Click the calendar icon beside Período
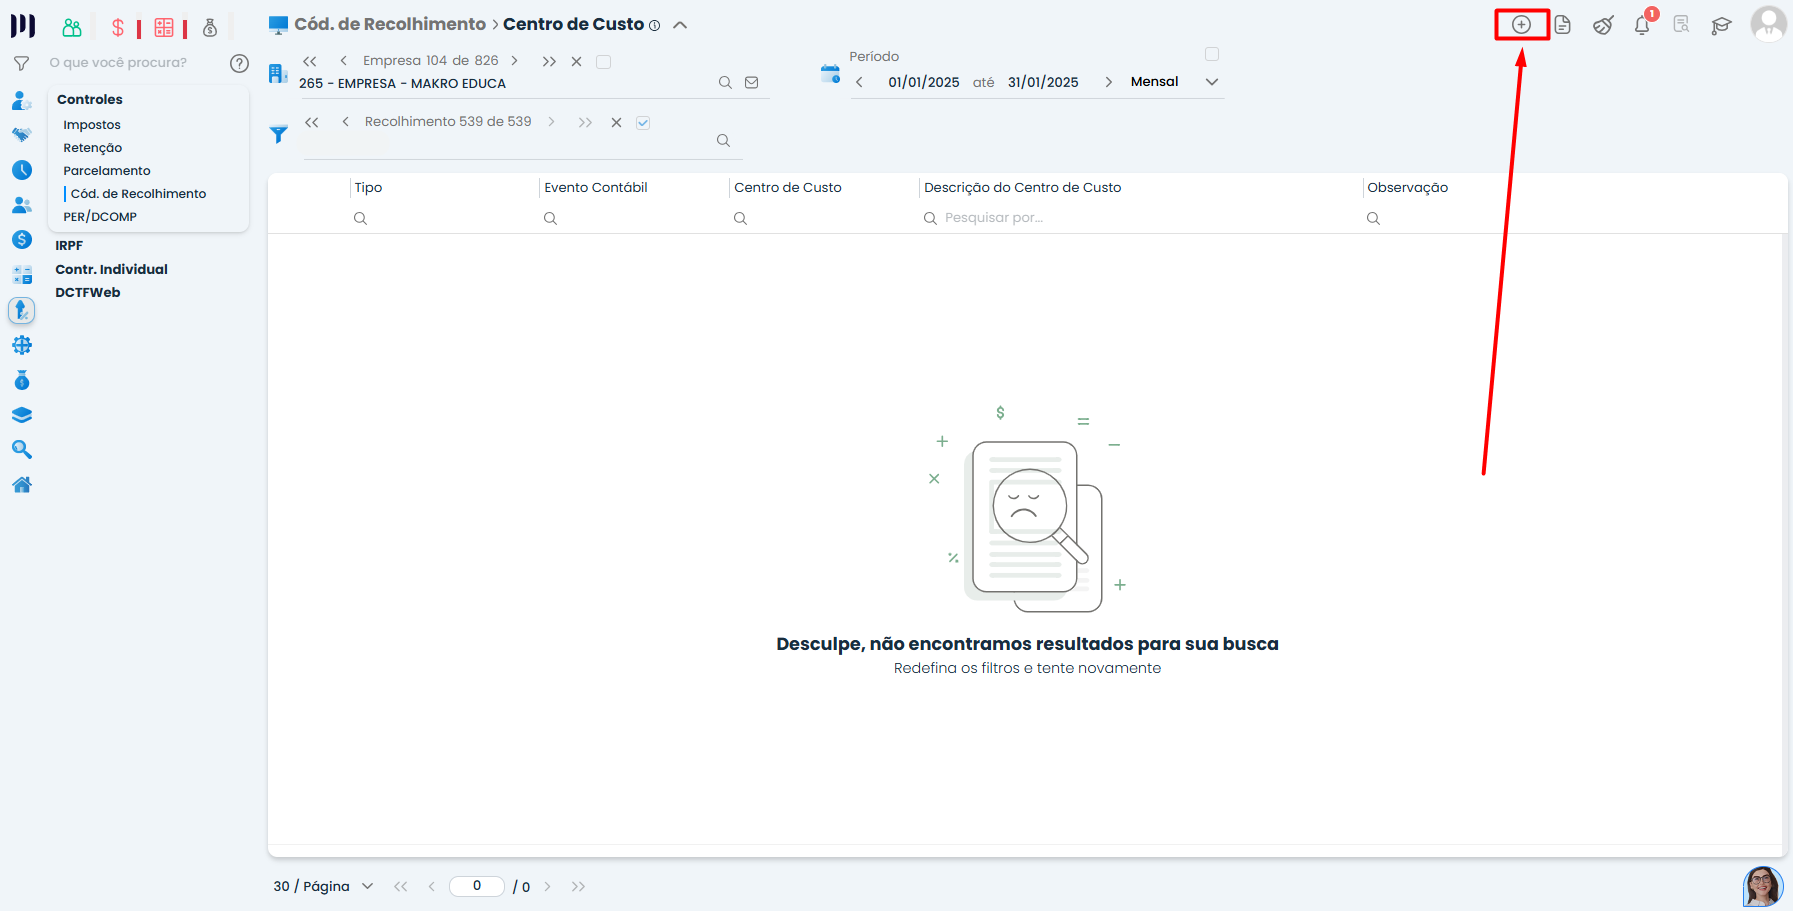The width and height of the screenshot is (1793, 911). 830,74
